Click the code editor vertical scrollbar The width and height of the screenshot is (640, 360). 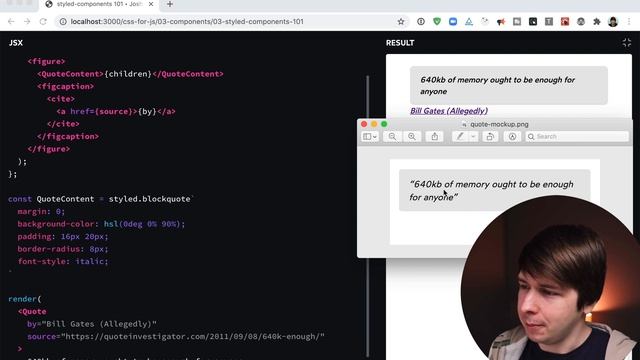pyautogui.click(x=367, y=216)
